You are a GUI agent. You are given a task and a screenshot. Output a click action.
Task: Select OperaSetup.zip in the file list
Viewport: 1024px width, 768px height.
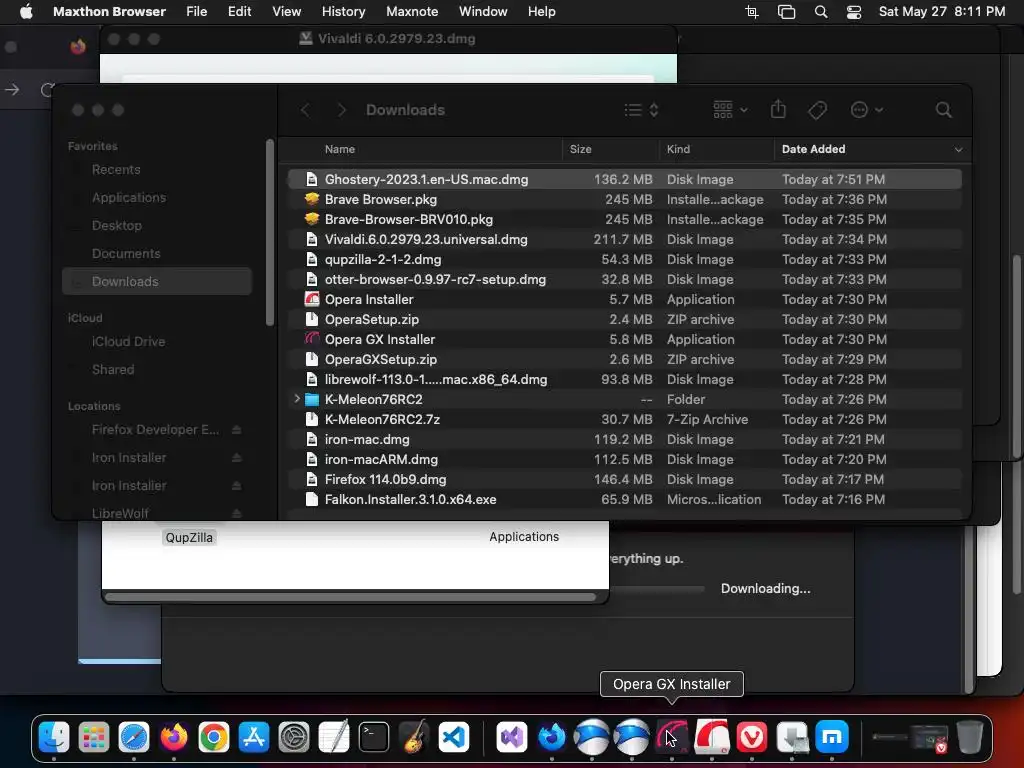(625, 319)
